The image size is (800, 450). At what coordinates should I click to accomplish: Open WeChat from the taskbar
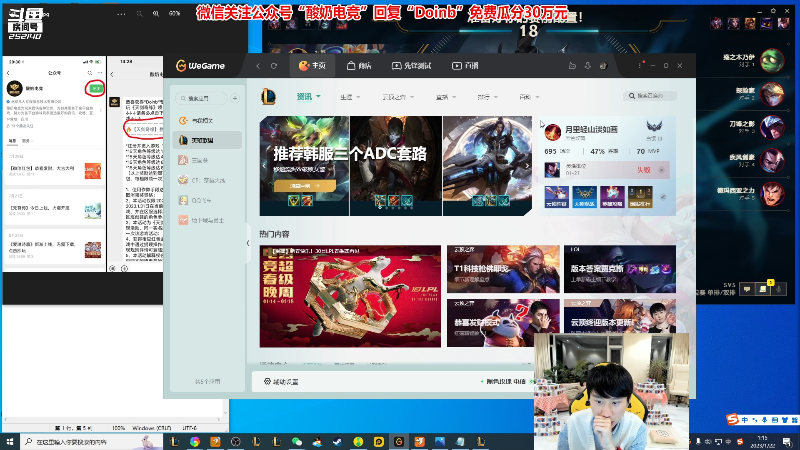(x=297, y=442)
